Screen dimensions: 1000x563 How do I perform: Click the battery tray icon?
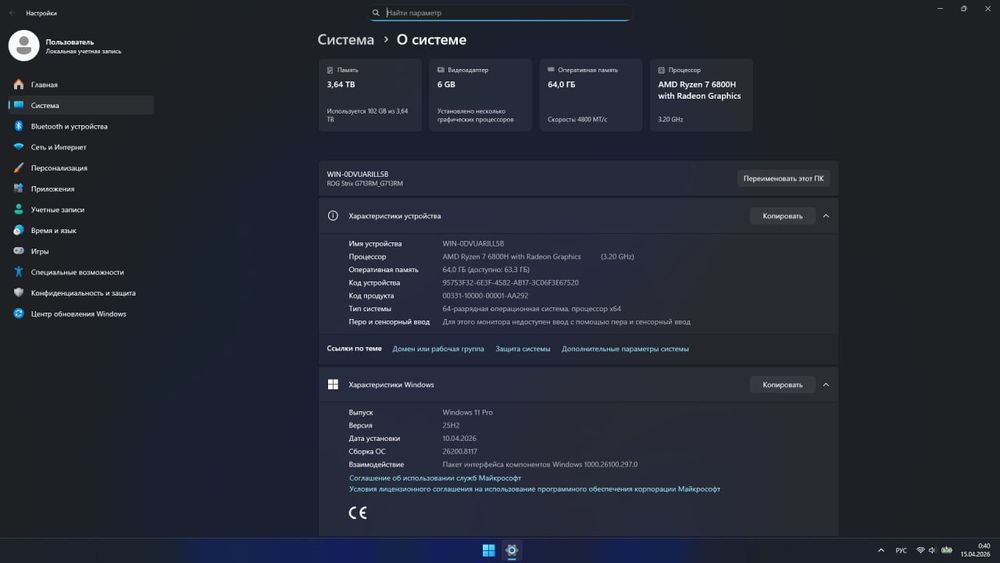[x=946, y=550]
